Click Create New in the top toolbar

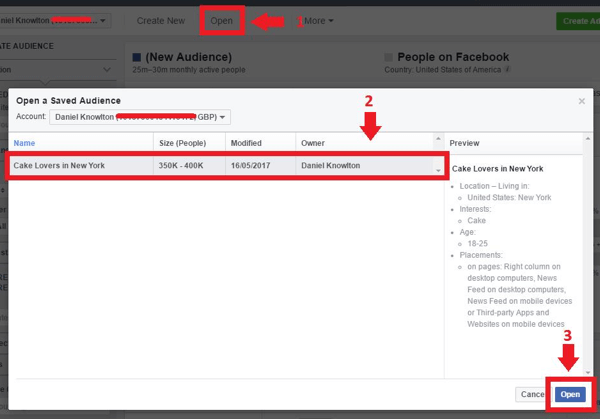161,21
